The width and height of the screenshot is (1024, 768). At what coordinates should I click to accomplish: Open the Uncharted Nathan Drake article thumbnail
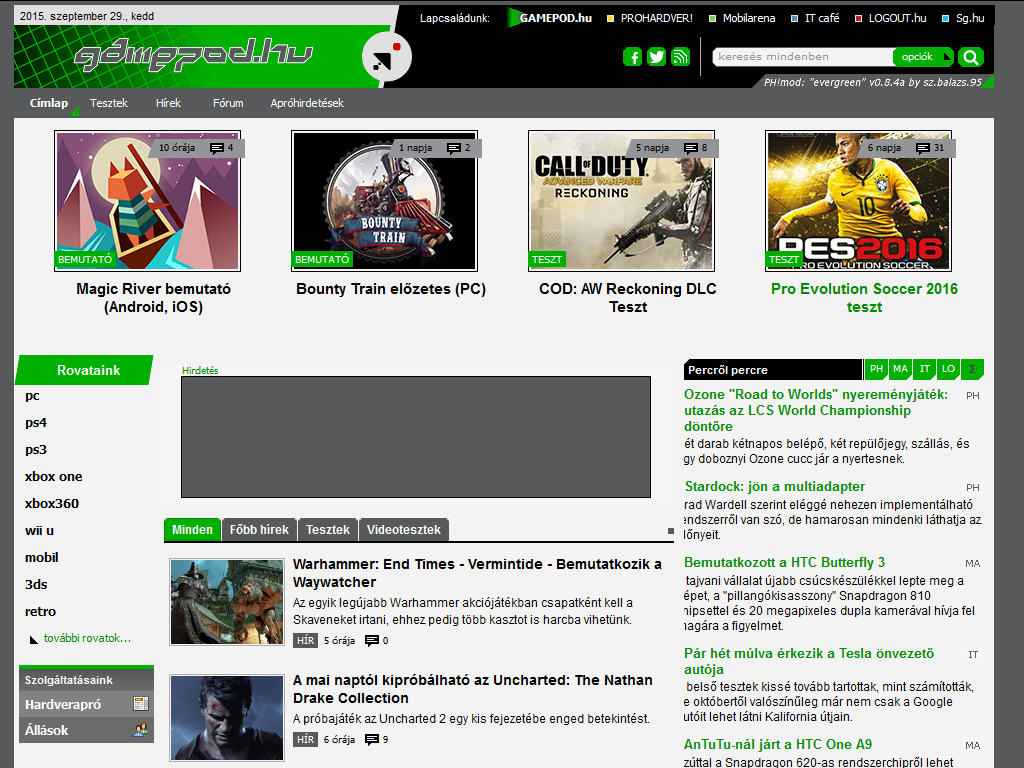227,718
